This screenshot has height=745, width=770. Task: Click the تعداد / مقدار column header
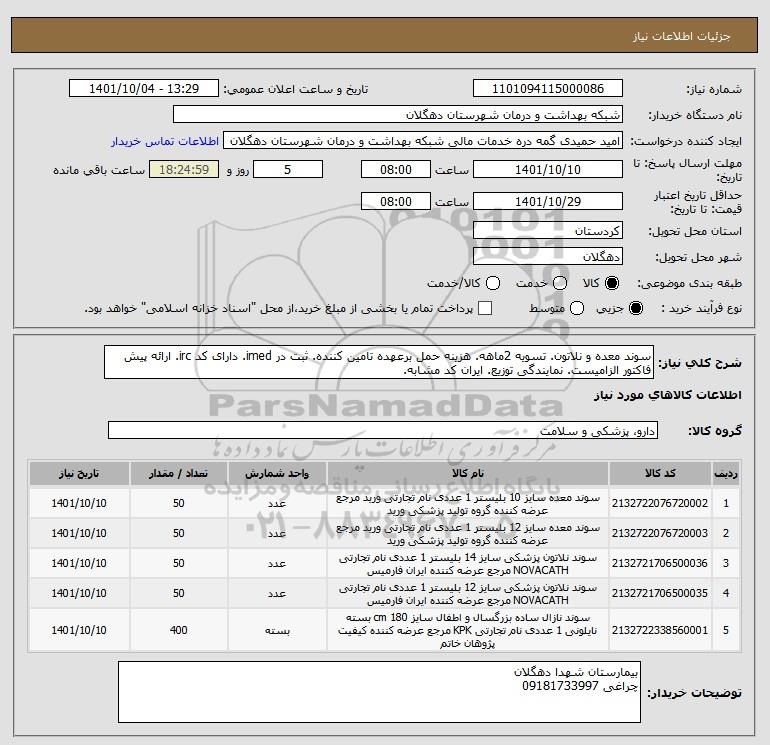(x=178, y=473)
